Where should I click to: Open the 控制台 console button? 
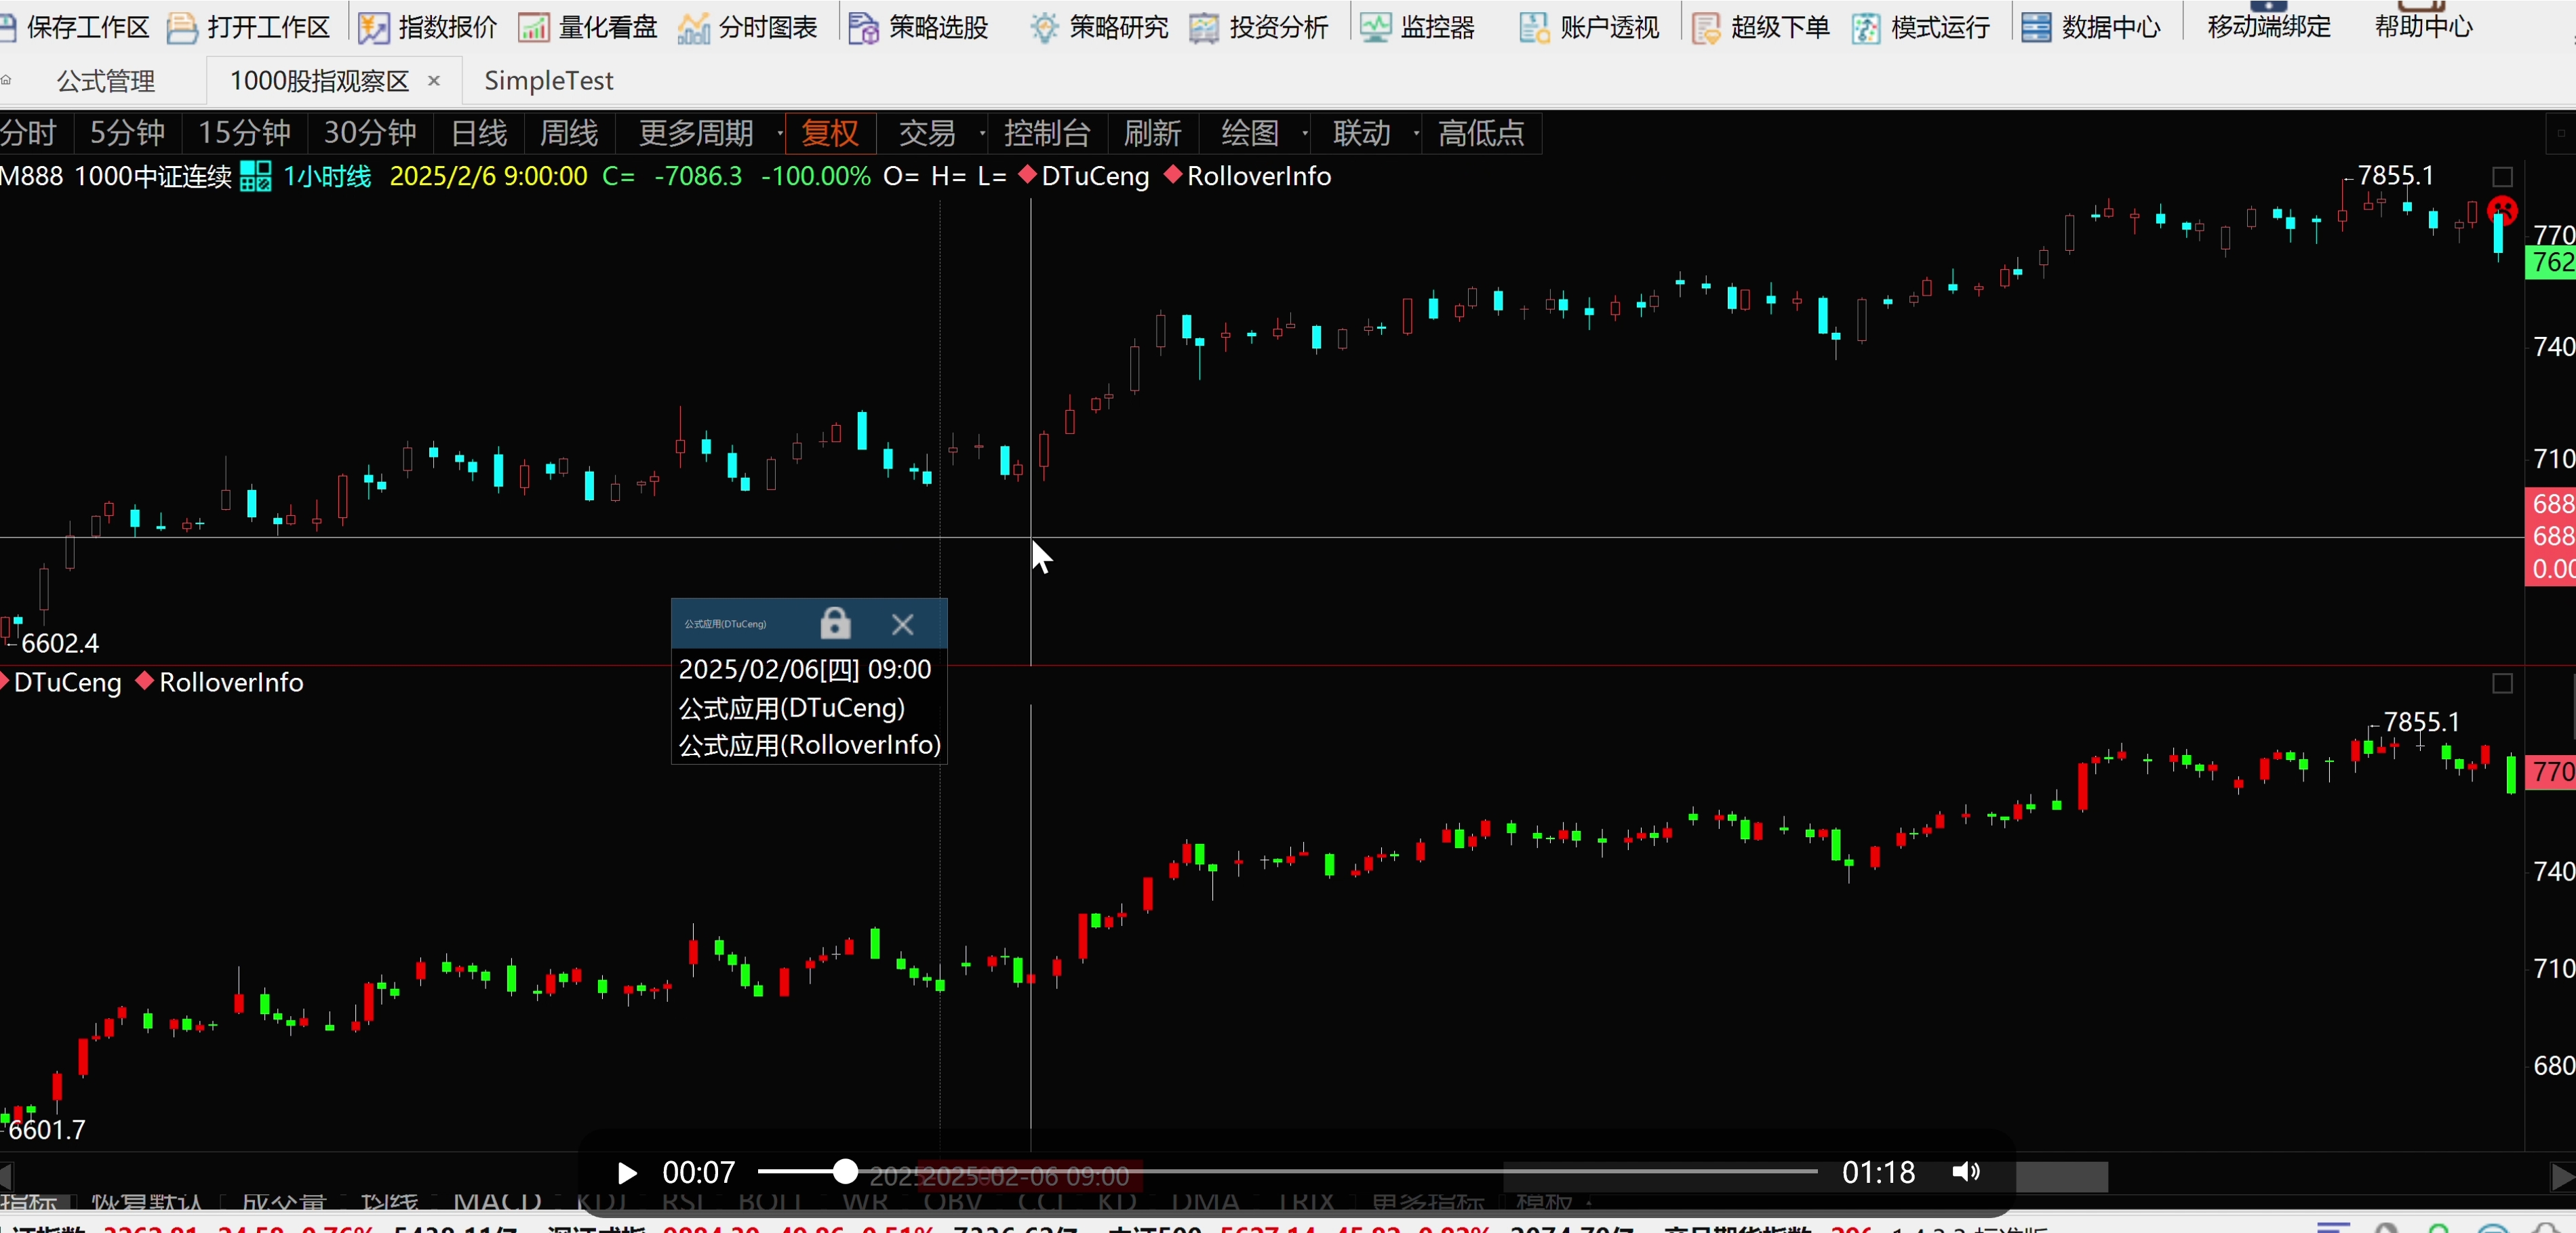[1047, 133]
